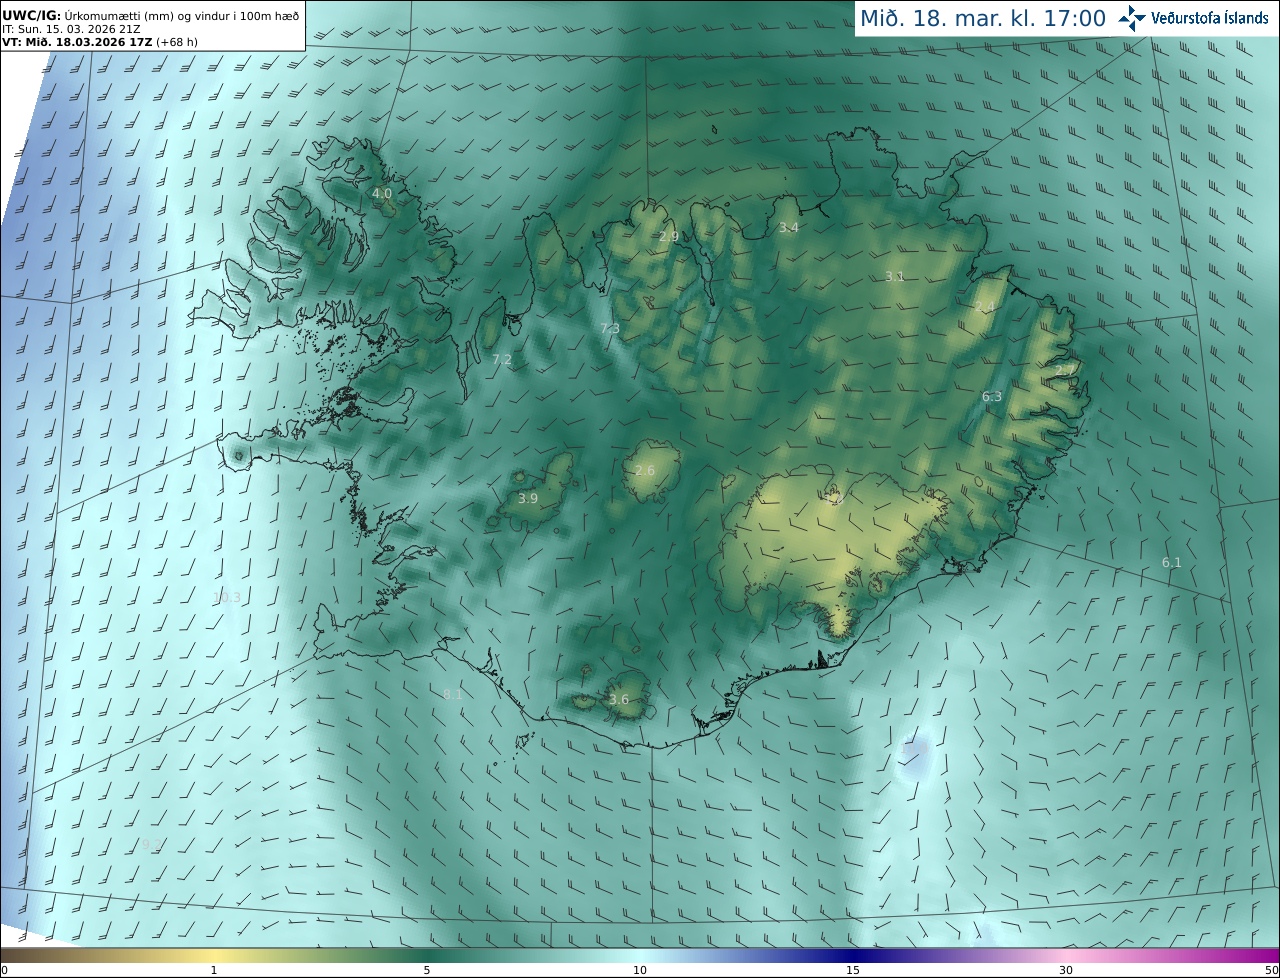Click the Veðurstofa Íslands logo
The image size is (1280, 978).
point(1193,18)
